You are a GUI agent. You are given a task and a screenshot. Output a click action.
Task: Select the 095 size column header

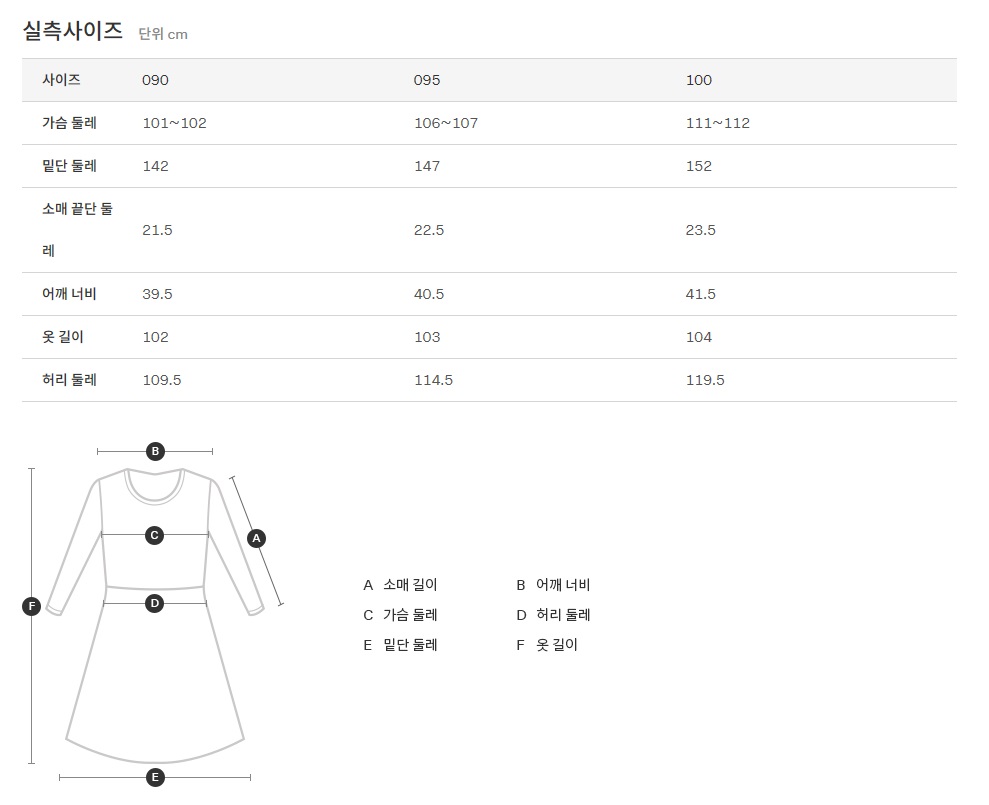tap(427, 80)
